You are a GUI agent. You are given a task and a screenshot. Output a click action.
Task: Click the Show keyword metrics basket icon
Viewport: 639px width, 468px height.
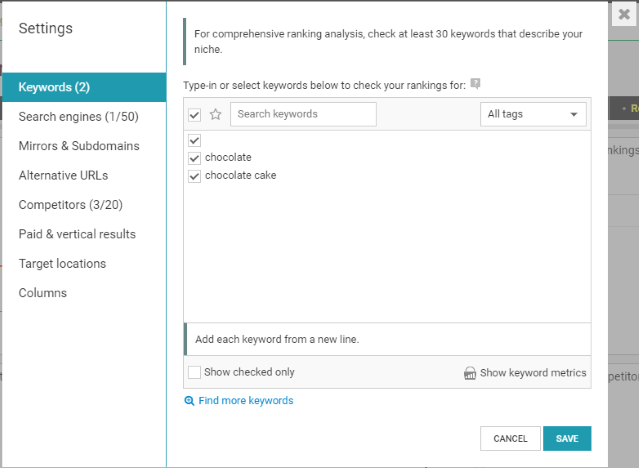[470, 373]
